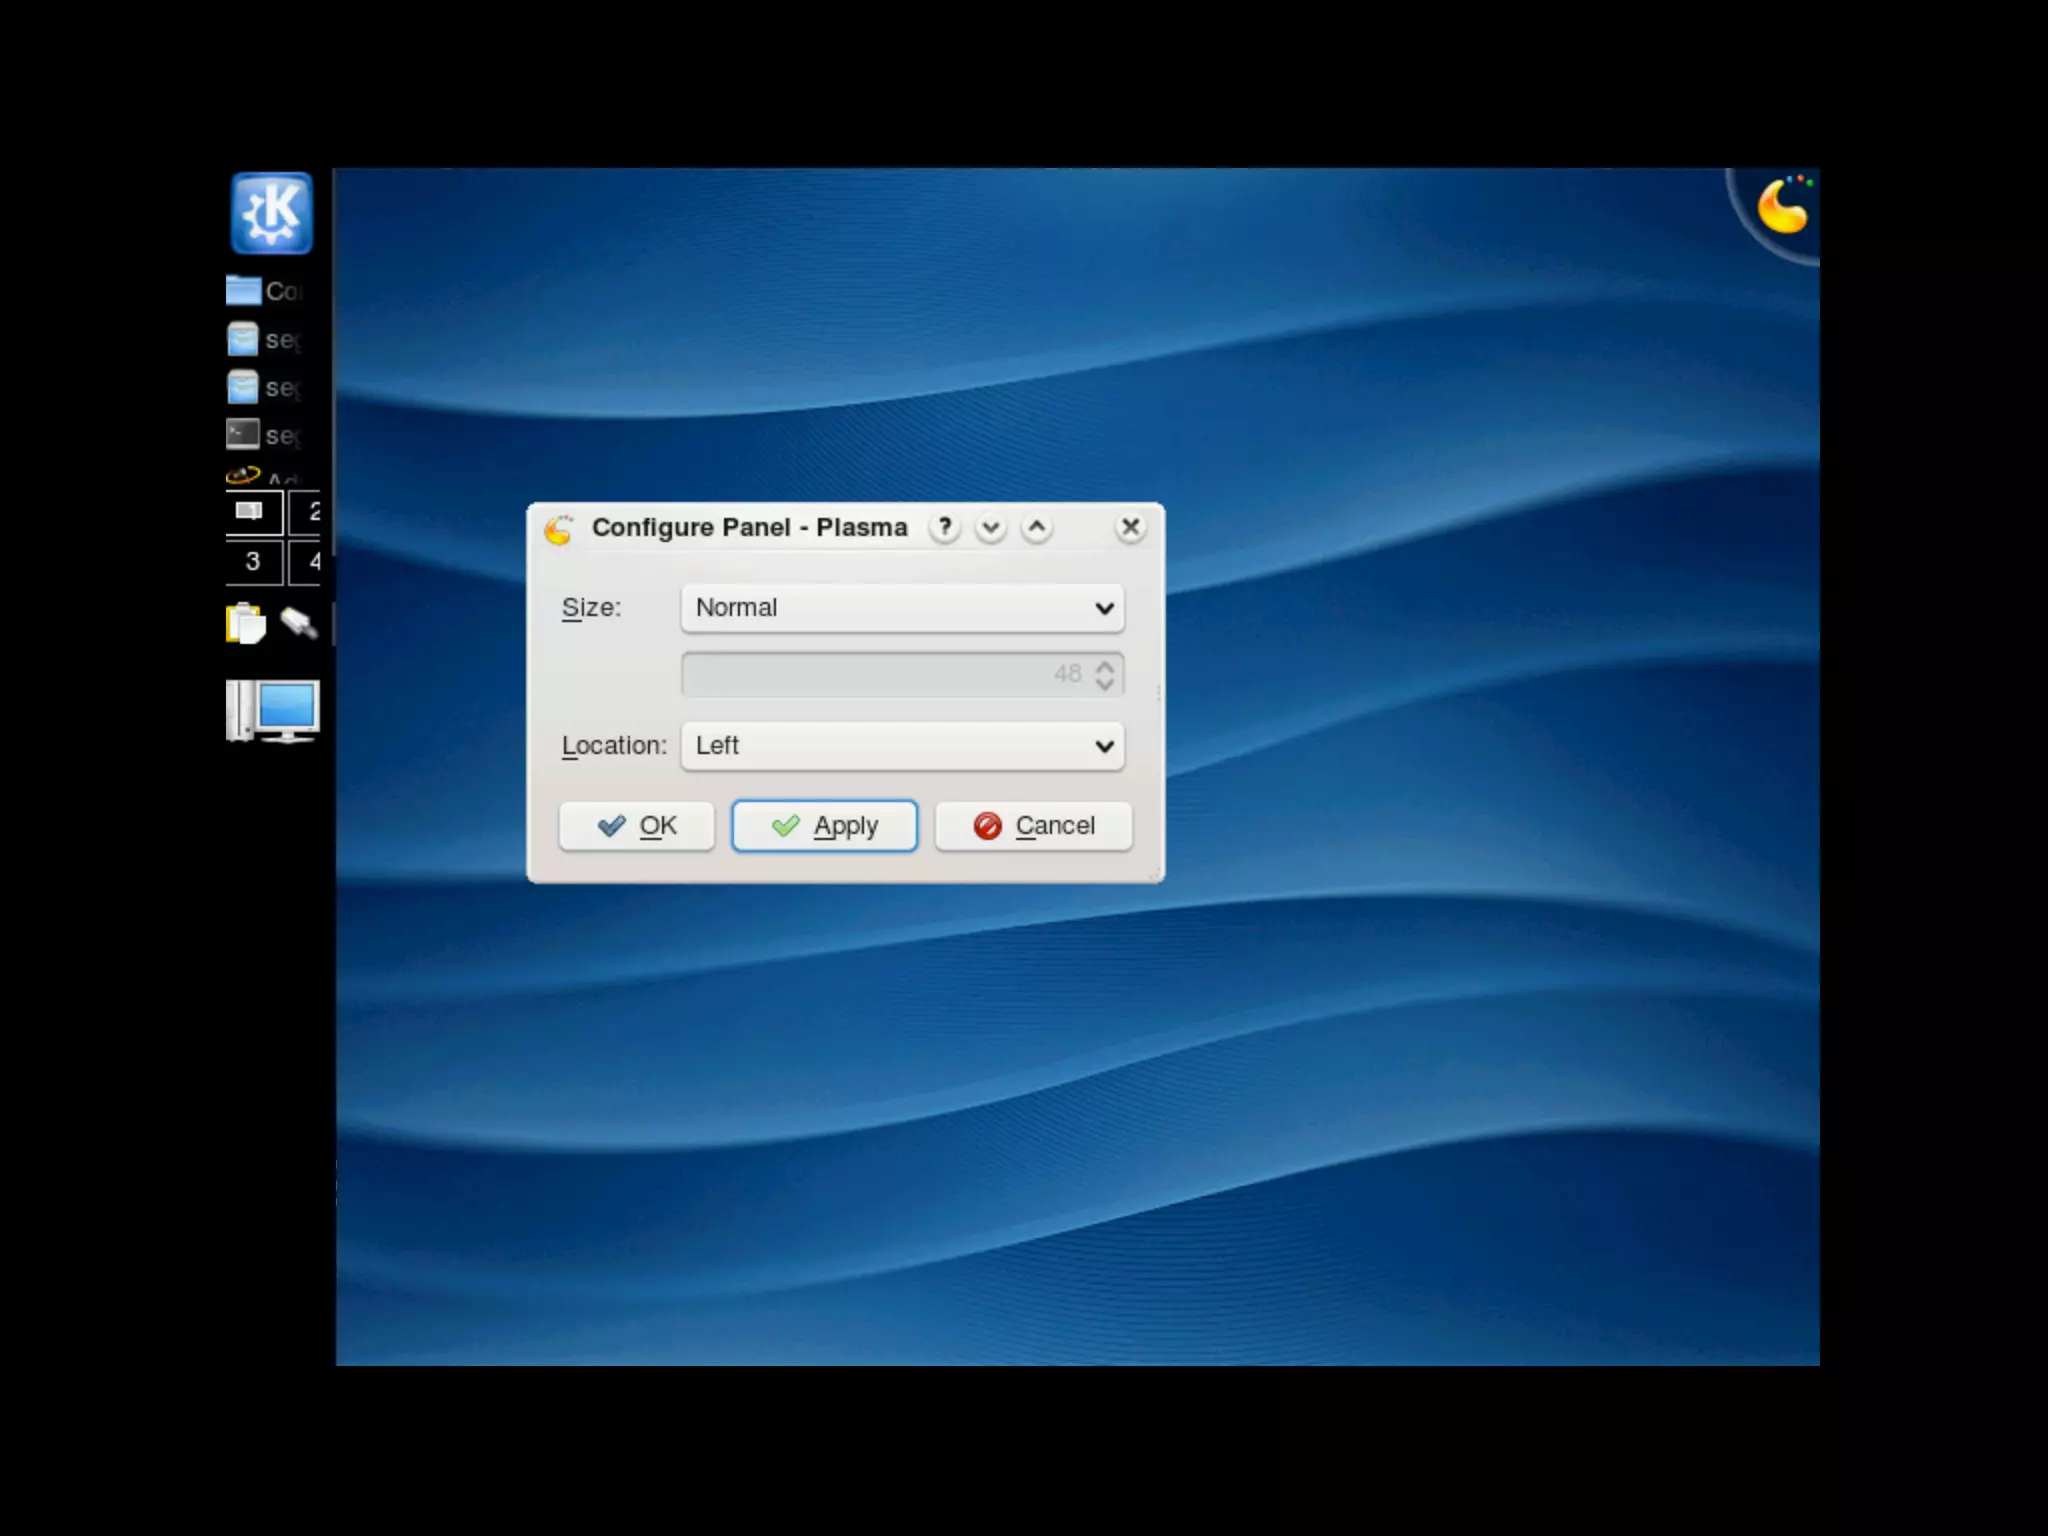
Task: Close the Configure Panel window
Action: [1130, 527]
